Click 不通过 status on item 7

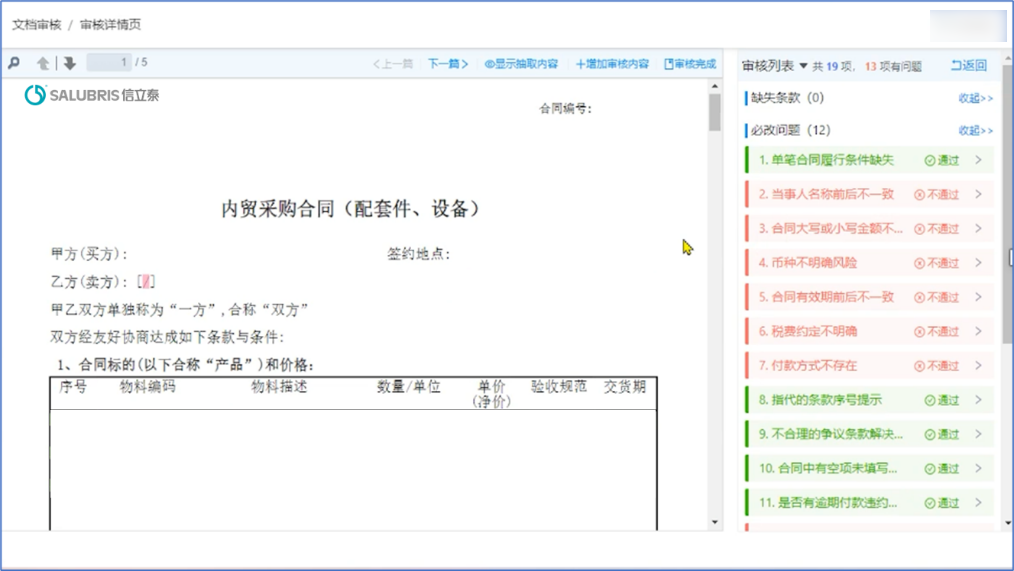936,366
